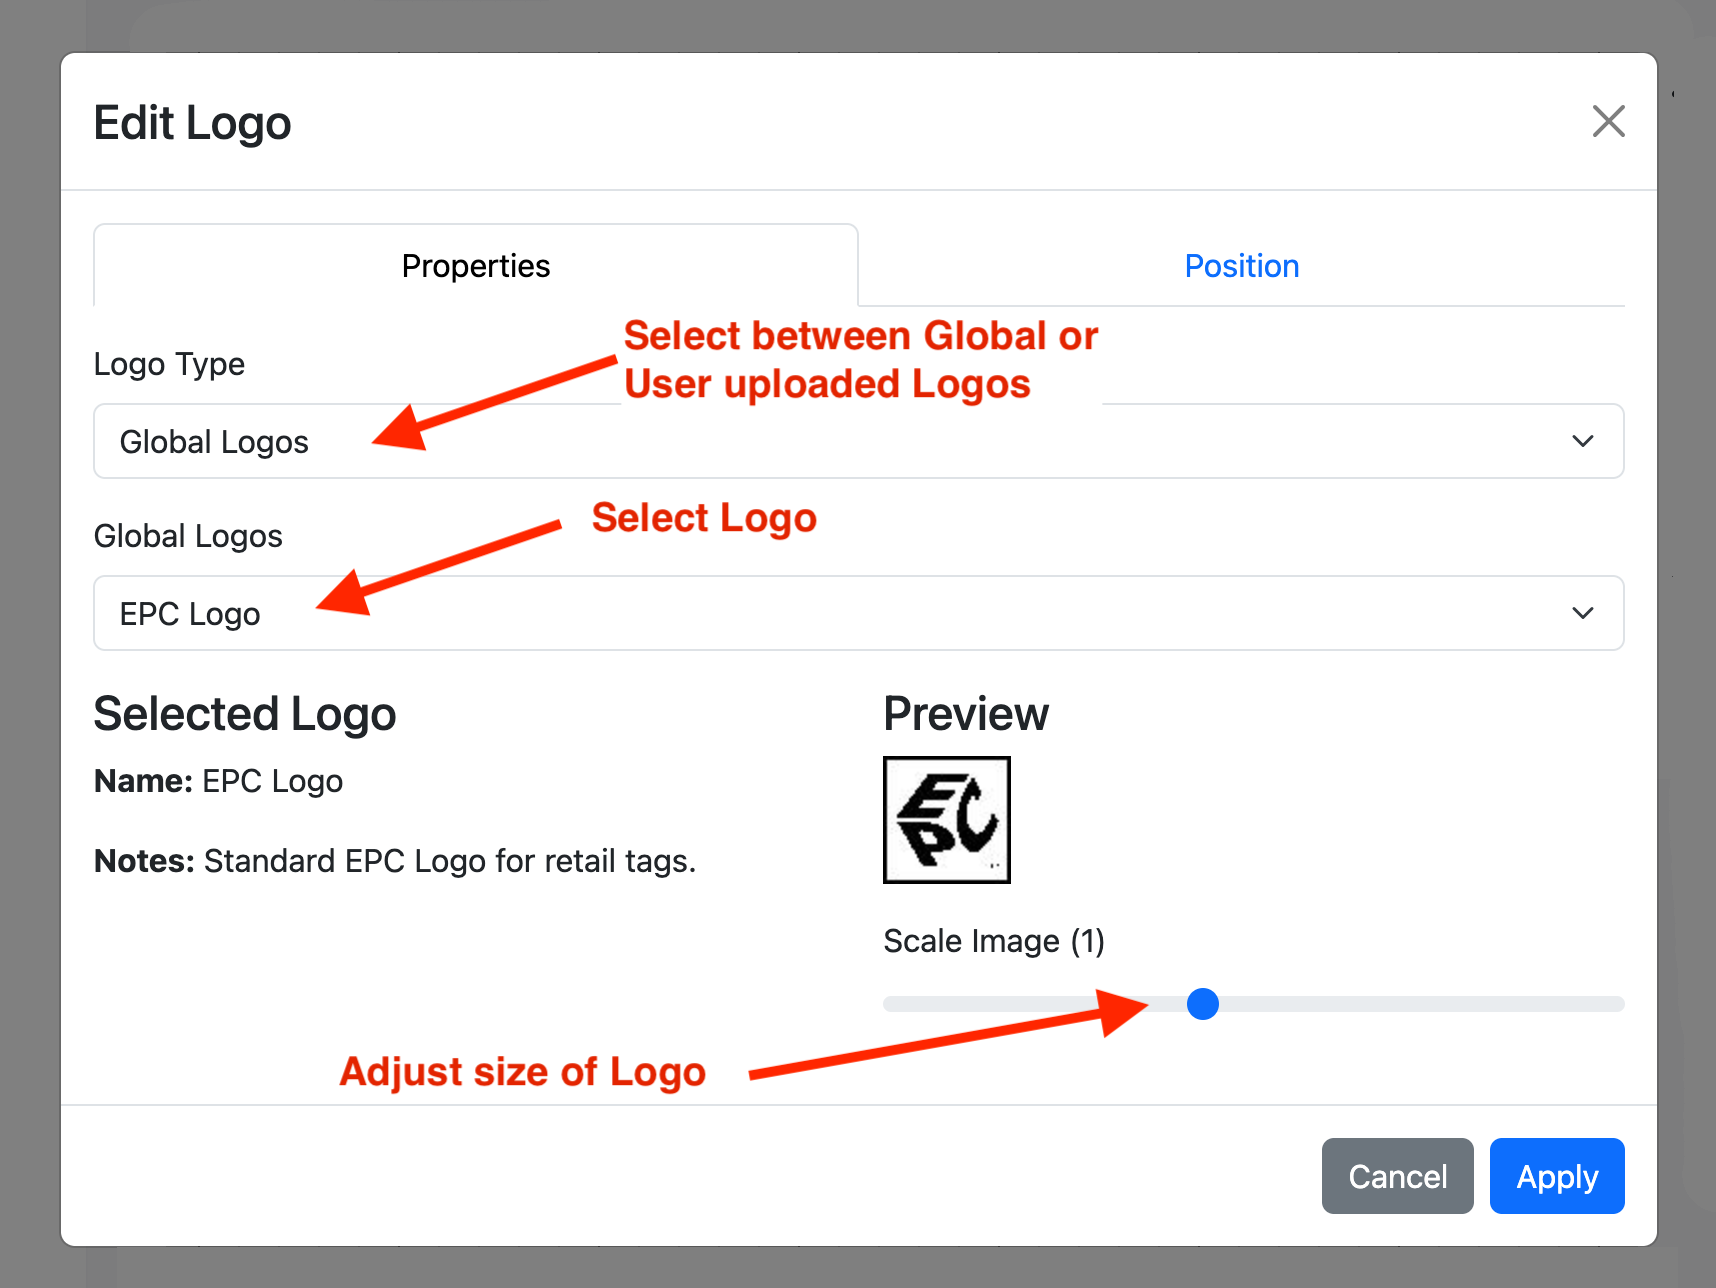The width and height of the screenshot is (1716, 1288).
Task: Click the blue Scale Image slider handle
Action: click(x=1202, y=1003)
